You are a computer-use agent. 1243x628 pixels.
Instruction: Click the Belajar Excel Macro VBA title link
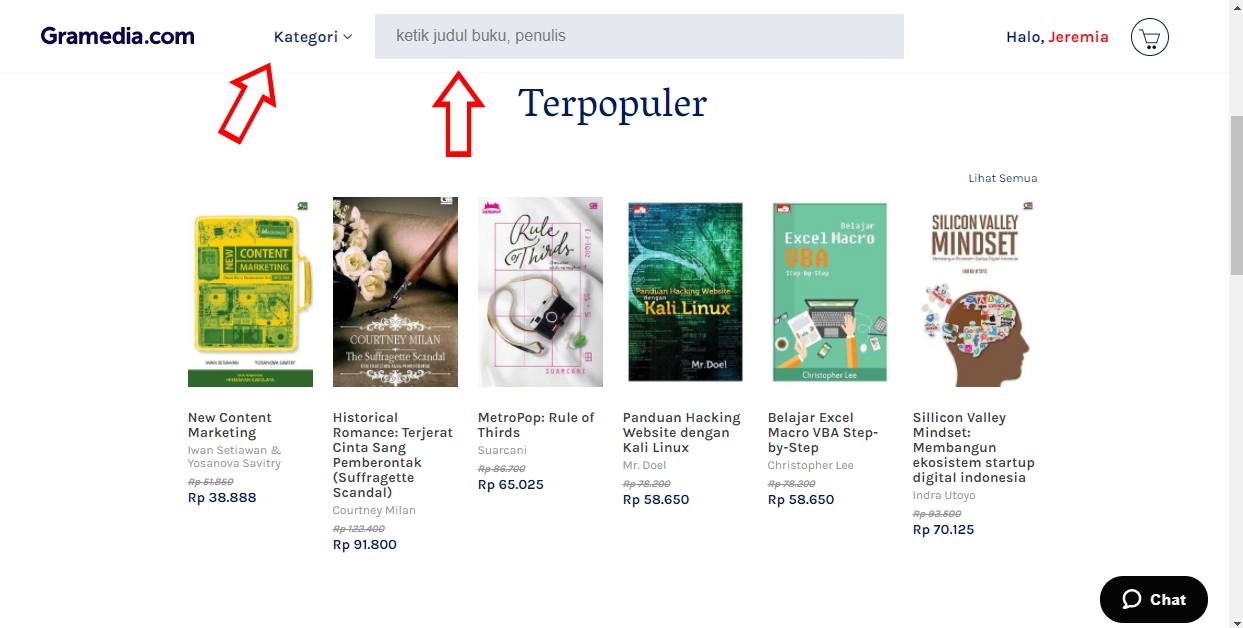[823, 432]
